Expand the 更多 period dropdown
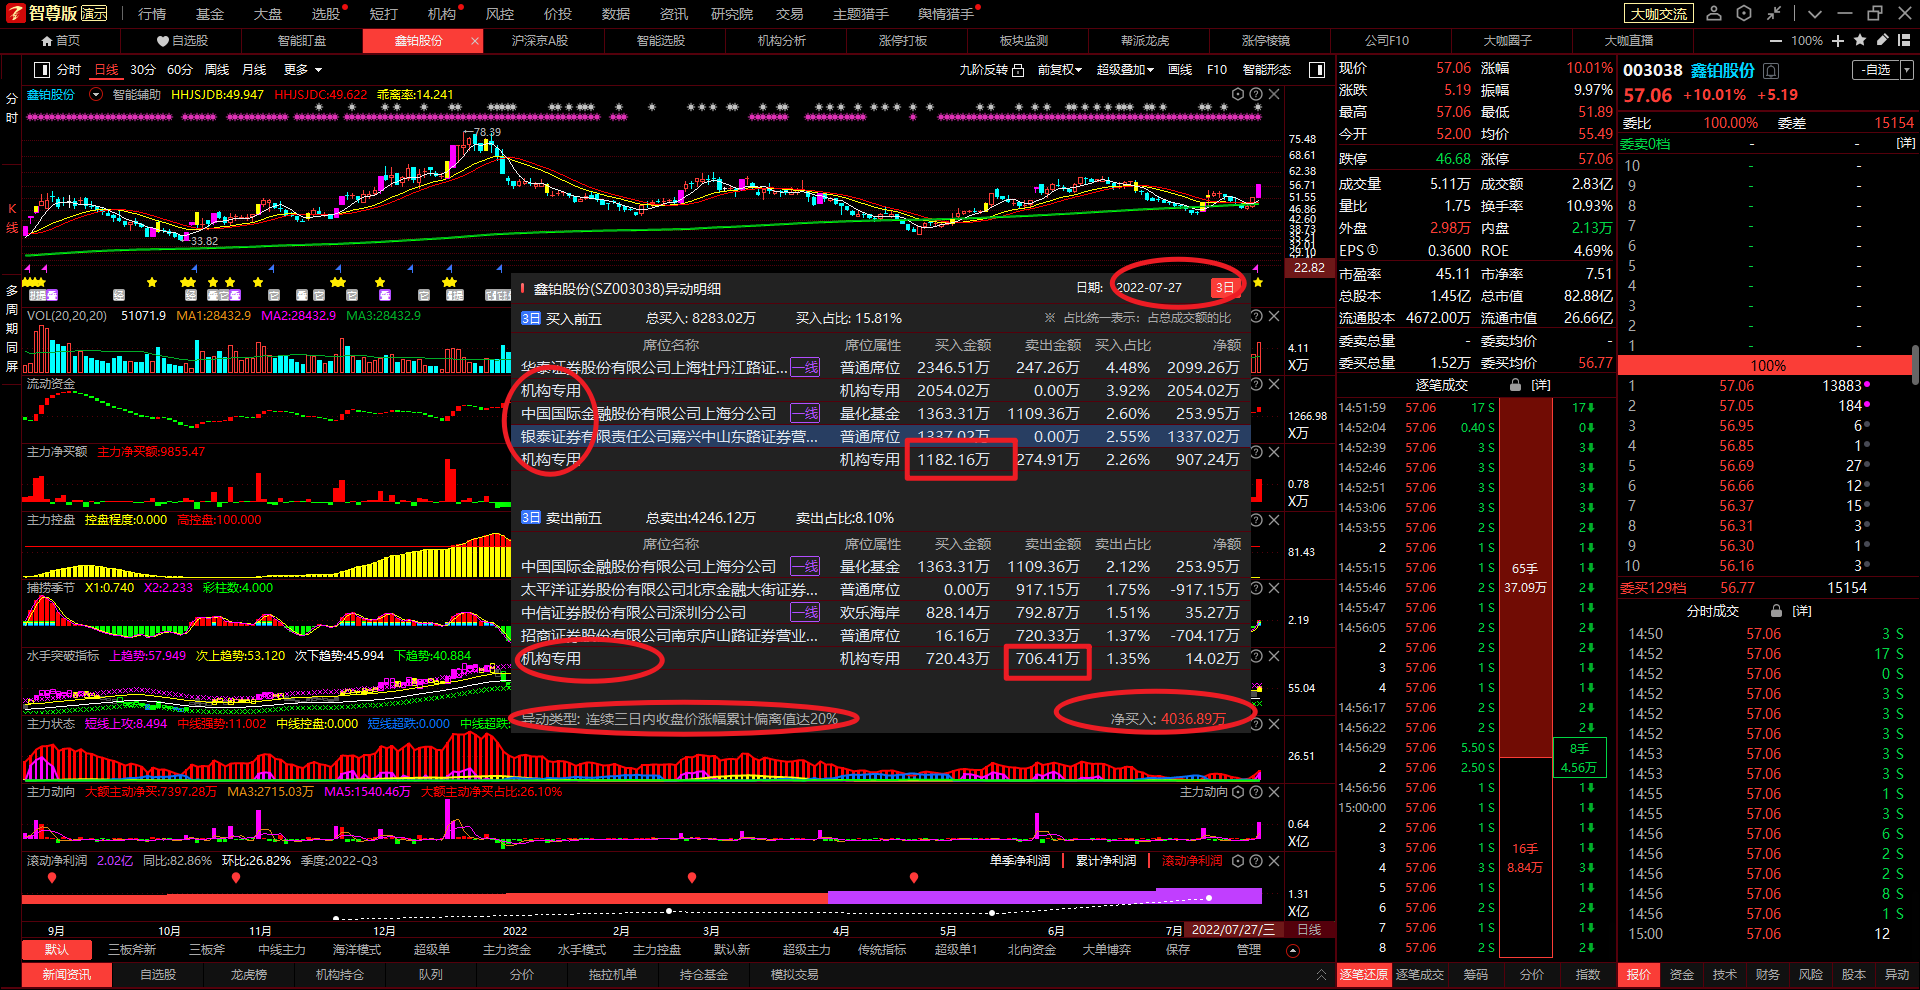This screenshot has height=990, width=1920. [303, 70]
